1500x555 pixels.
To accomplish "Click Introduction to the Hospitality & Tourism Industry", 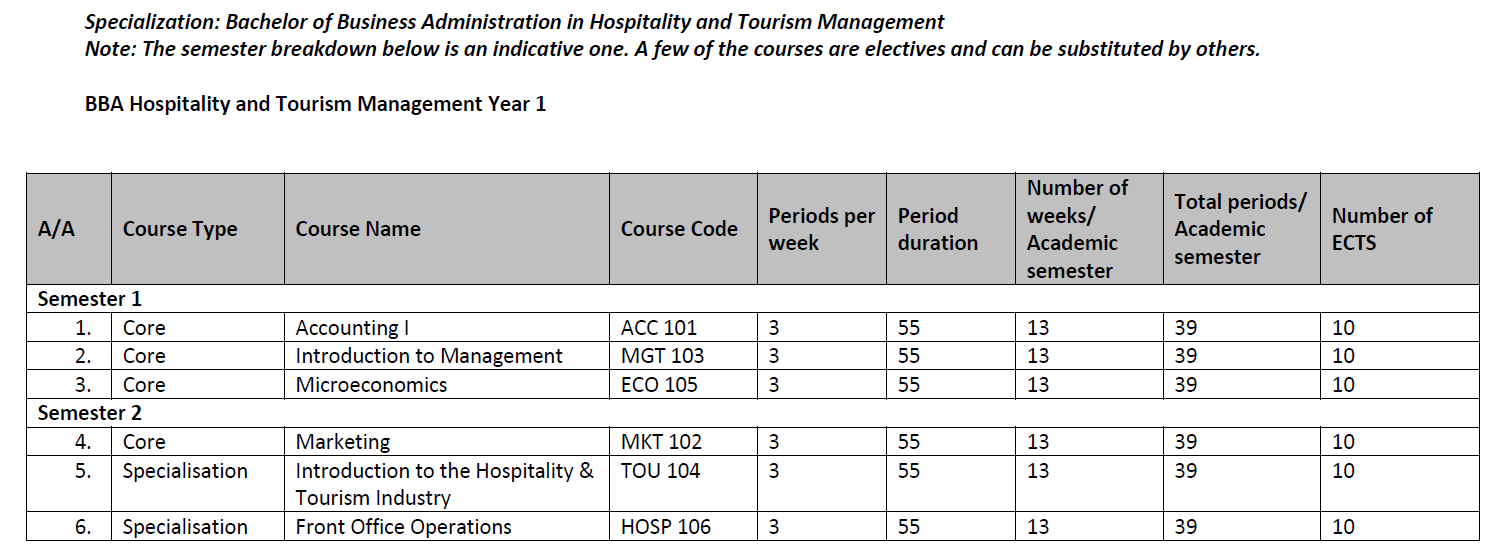I will pyautogui.click(x=444, y=484).
